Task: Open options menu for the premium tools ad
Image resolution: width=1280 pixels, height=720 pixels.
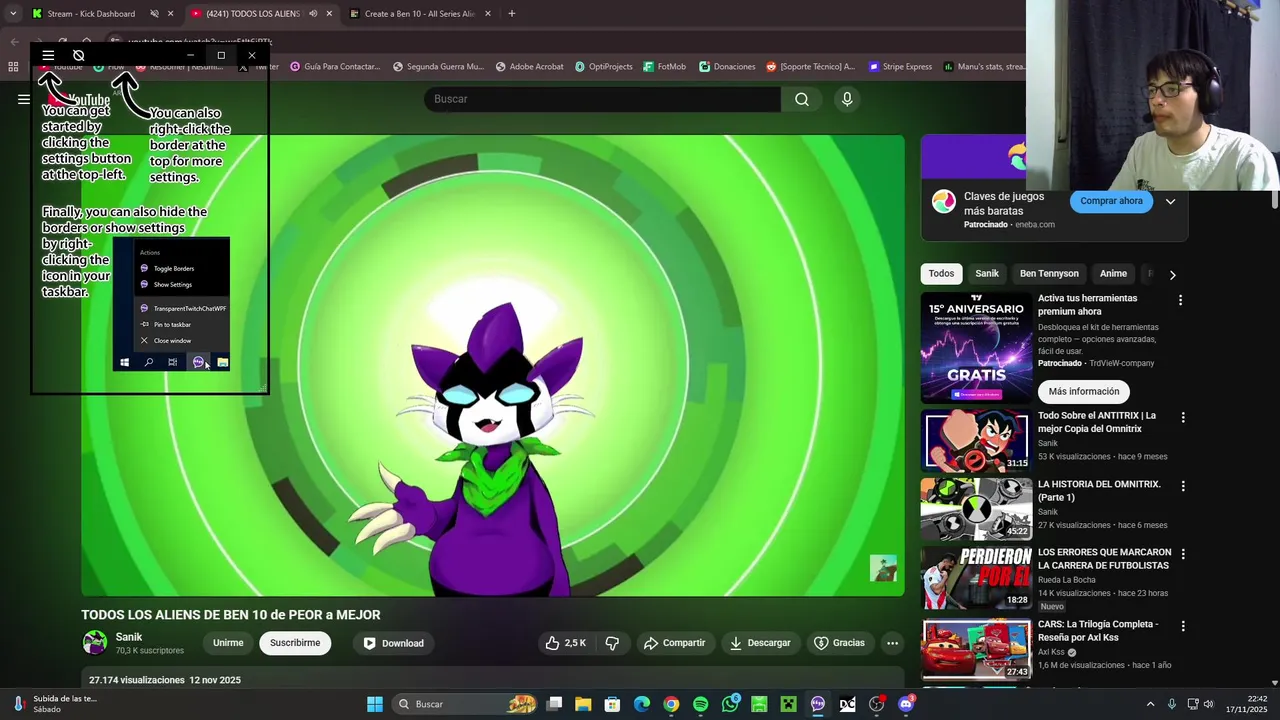Action: pyautogui.click(x=1180, y=300)
